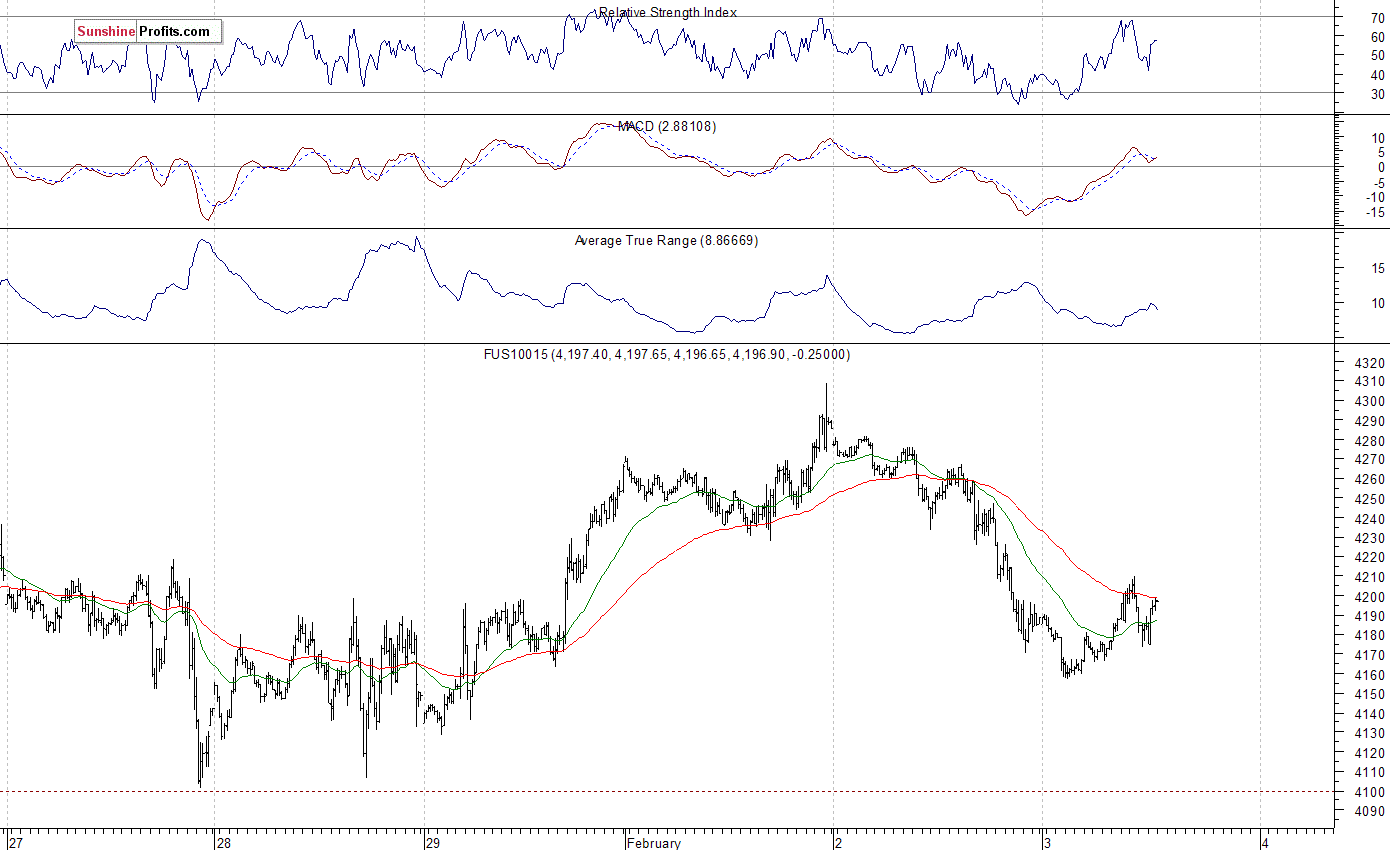This screenshot has height=850, width=1390.
Task: Click the 4090 price axis label
Action: click(x=1371, y=812)
